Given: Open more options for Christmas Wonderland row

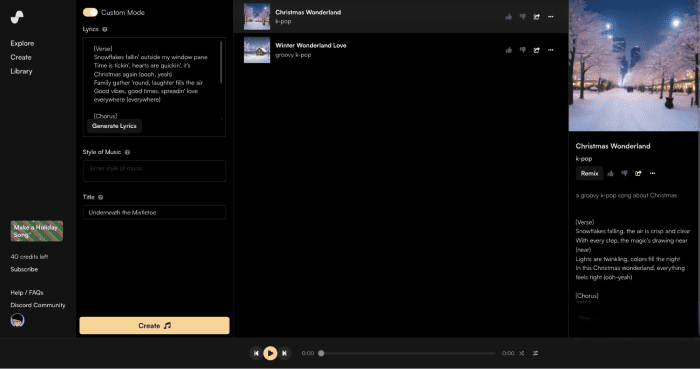Looking at the screenshot, I should pyautogui.click(x=550, y=17).
